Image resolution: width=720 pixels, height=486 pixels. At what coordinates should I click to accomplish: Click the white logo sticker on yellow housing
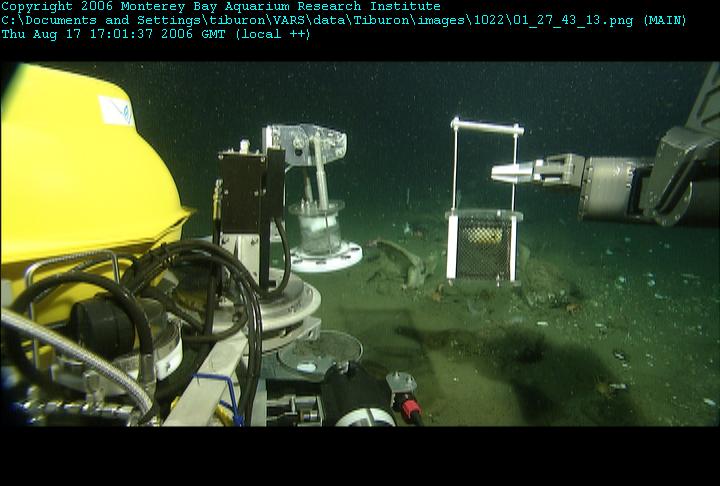click(117, 111)
